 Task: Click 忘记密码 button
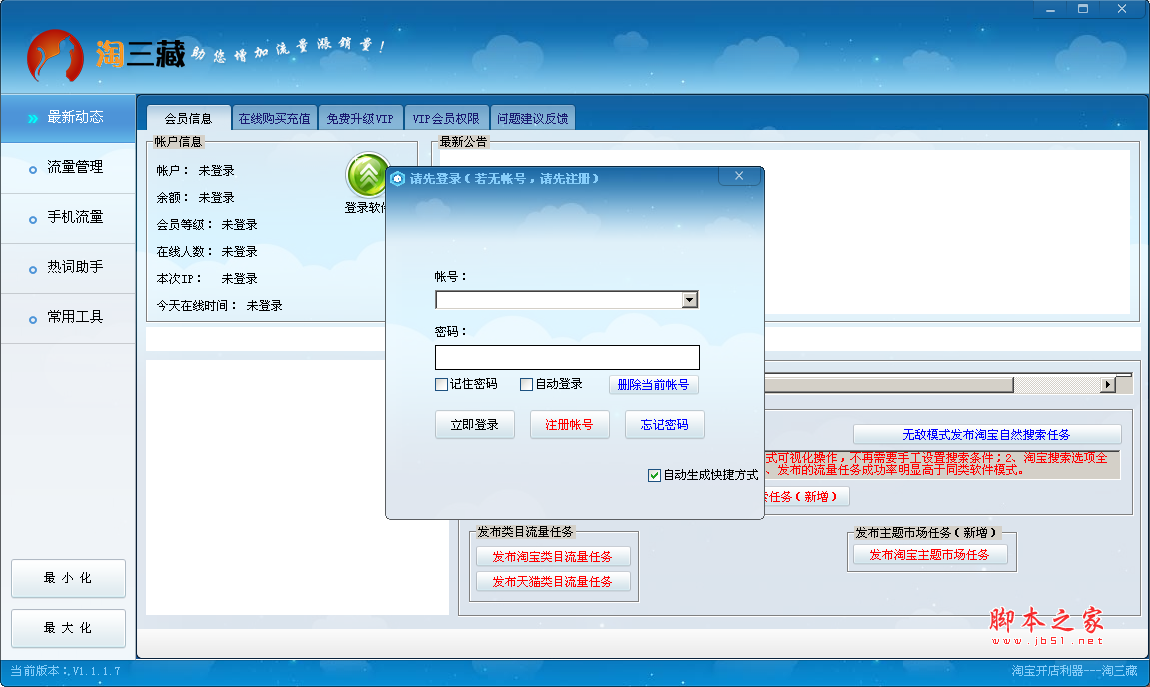click(664, 425)
